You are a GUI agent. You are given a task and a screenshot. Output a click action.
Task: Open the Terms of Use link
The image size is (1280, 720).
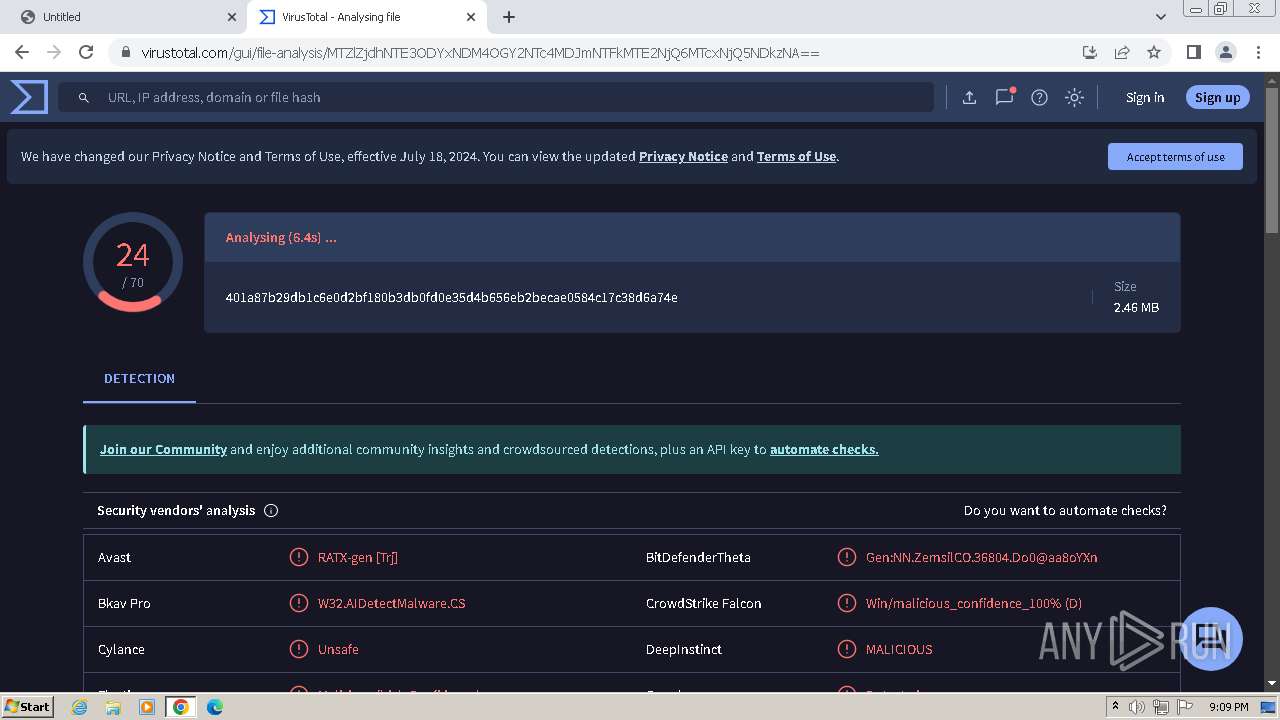point(796,156)
